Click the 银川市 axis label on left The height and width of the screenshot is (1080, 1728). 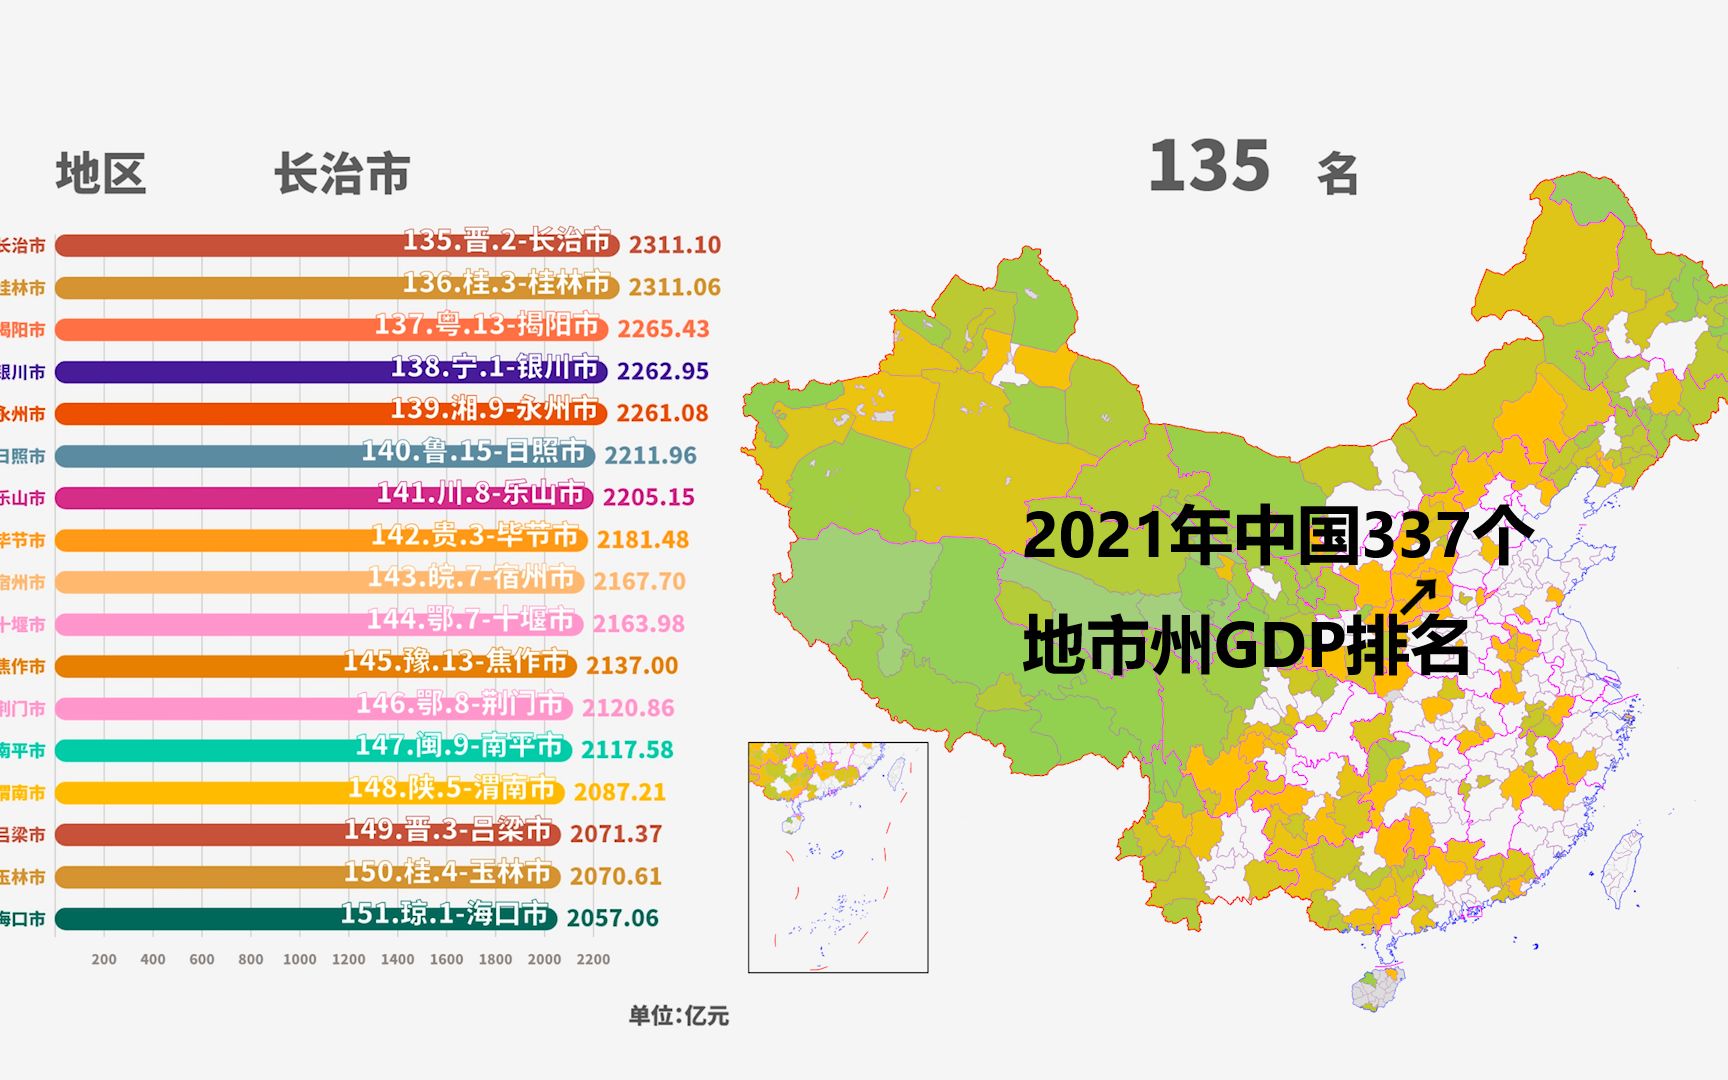coord(23,372)
